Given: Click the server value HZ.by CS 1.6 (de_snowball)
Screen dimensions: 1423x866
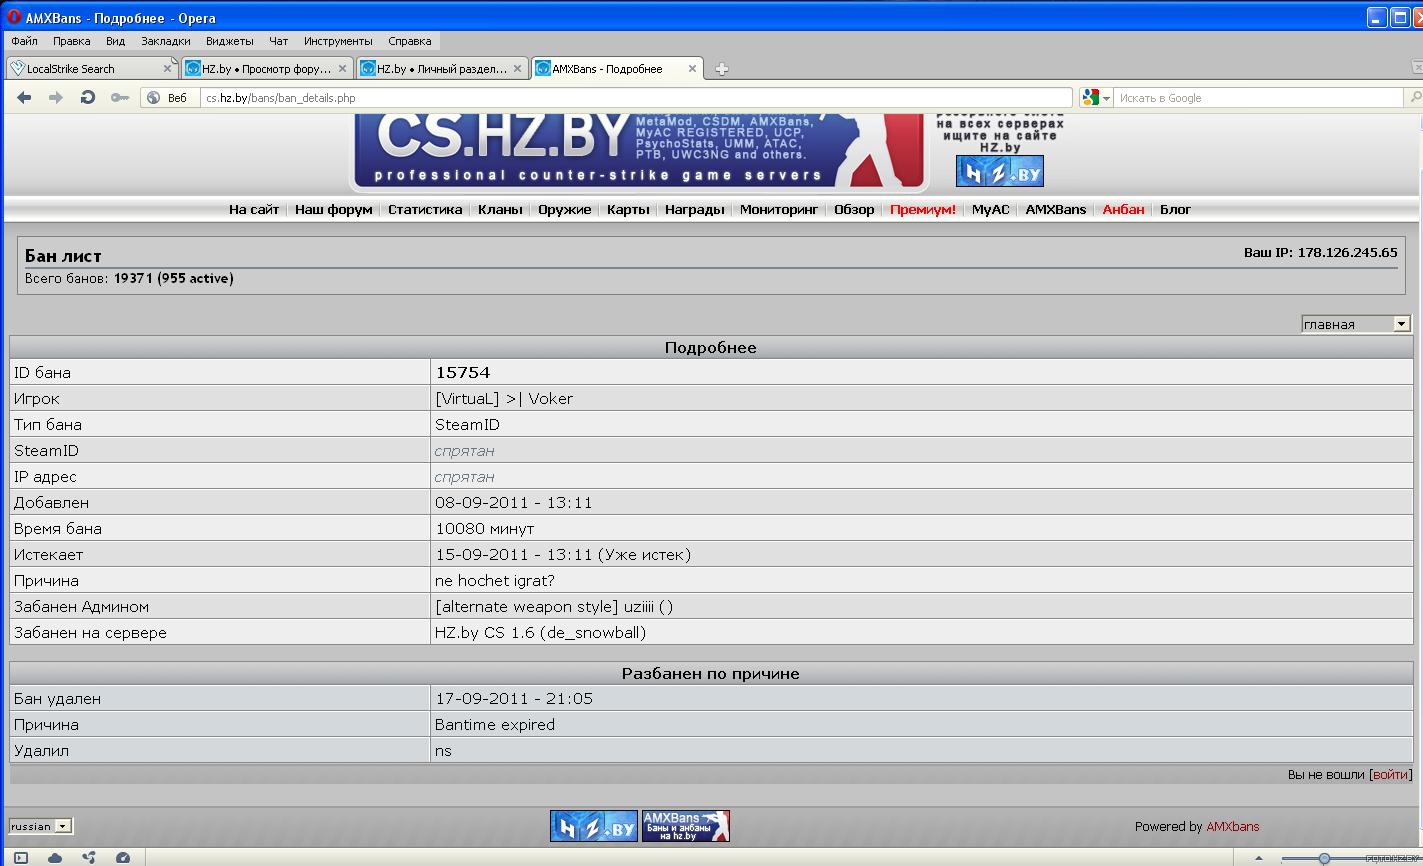Looking at the screenshot, I should [x=540, y=632].
